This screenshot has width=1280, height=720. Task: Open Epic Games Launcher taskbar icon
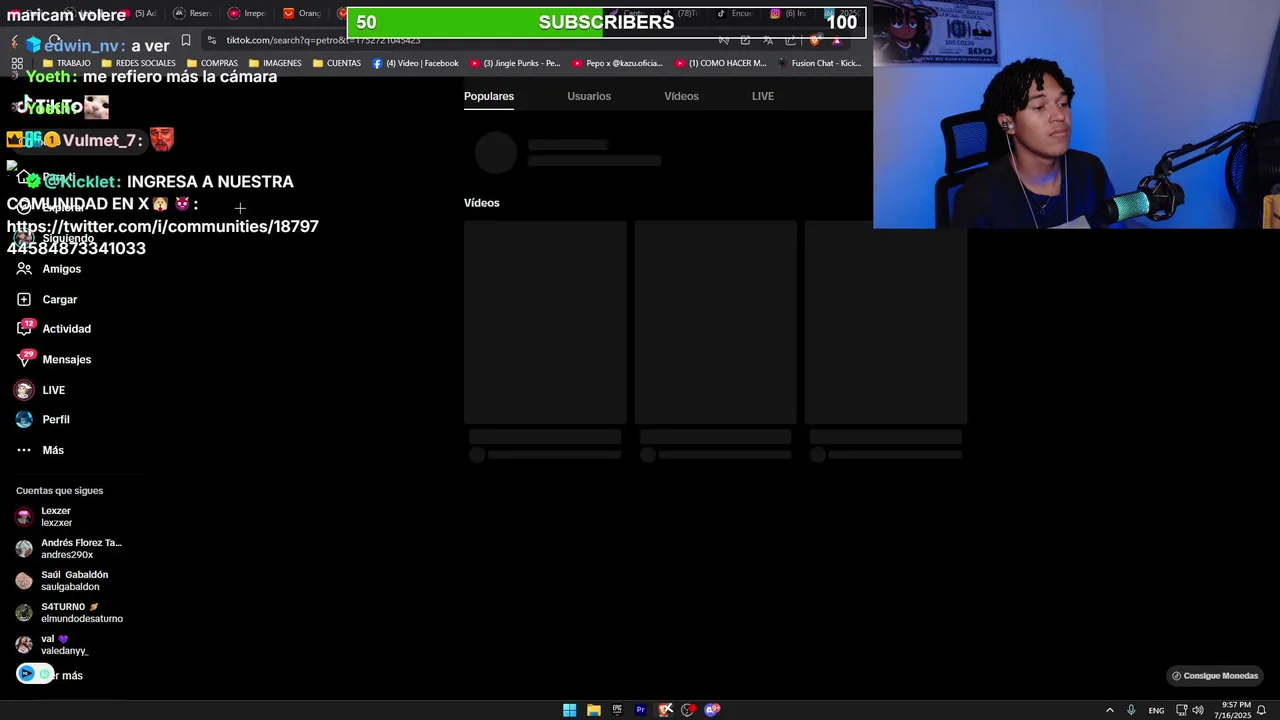pos(617,710)
